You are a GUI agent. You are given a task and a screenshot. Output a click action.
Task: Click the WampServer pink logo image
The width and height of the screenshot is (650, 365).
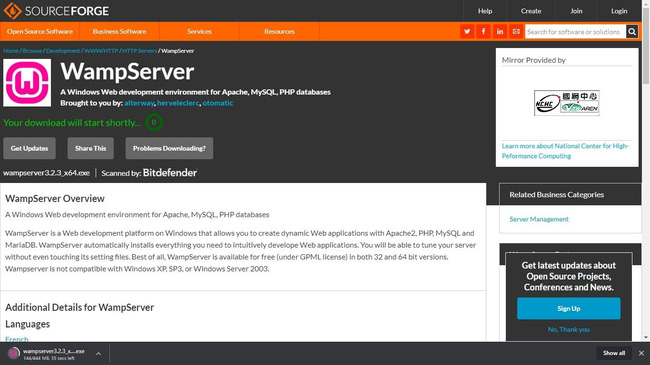click(x=27, y=83)
